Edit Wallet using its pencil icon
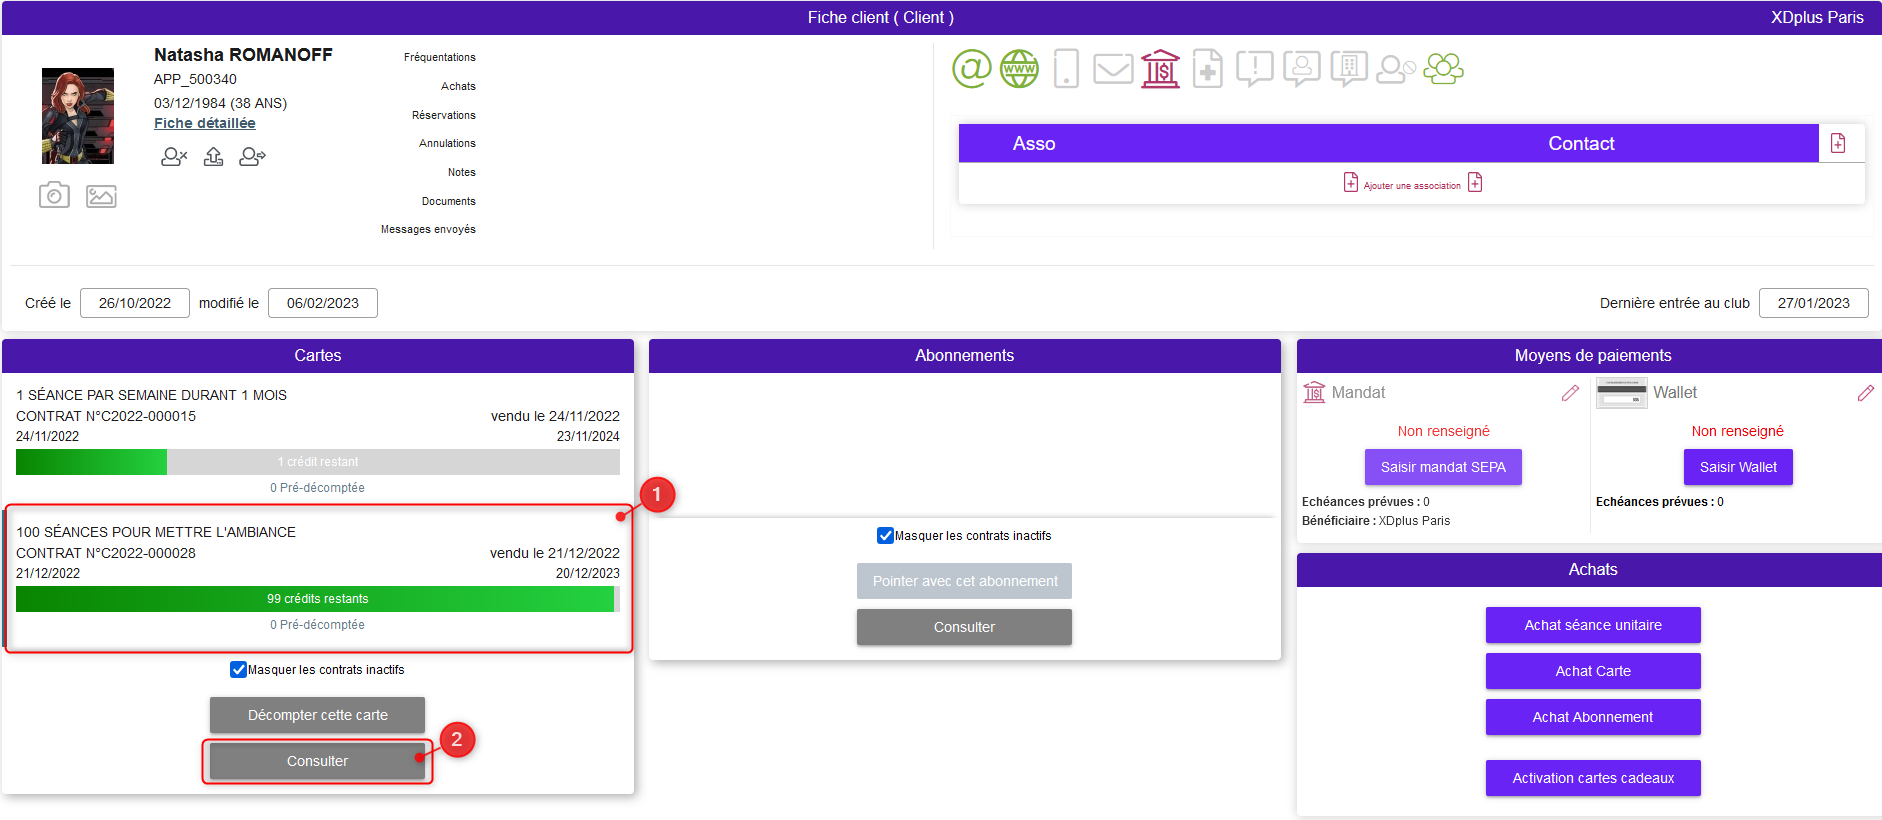This screenshot has height=820, width=1882. (1865, 393)
